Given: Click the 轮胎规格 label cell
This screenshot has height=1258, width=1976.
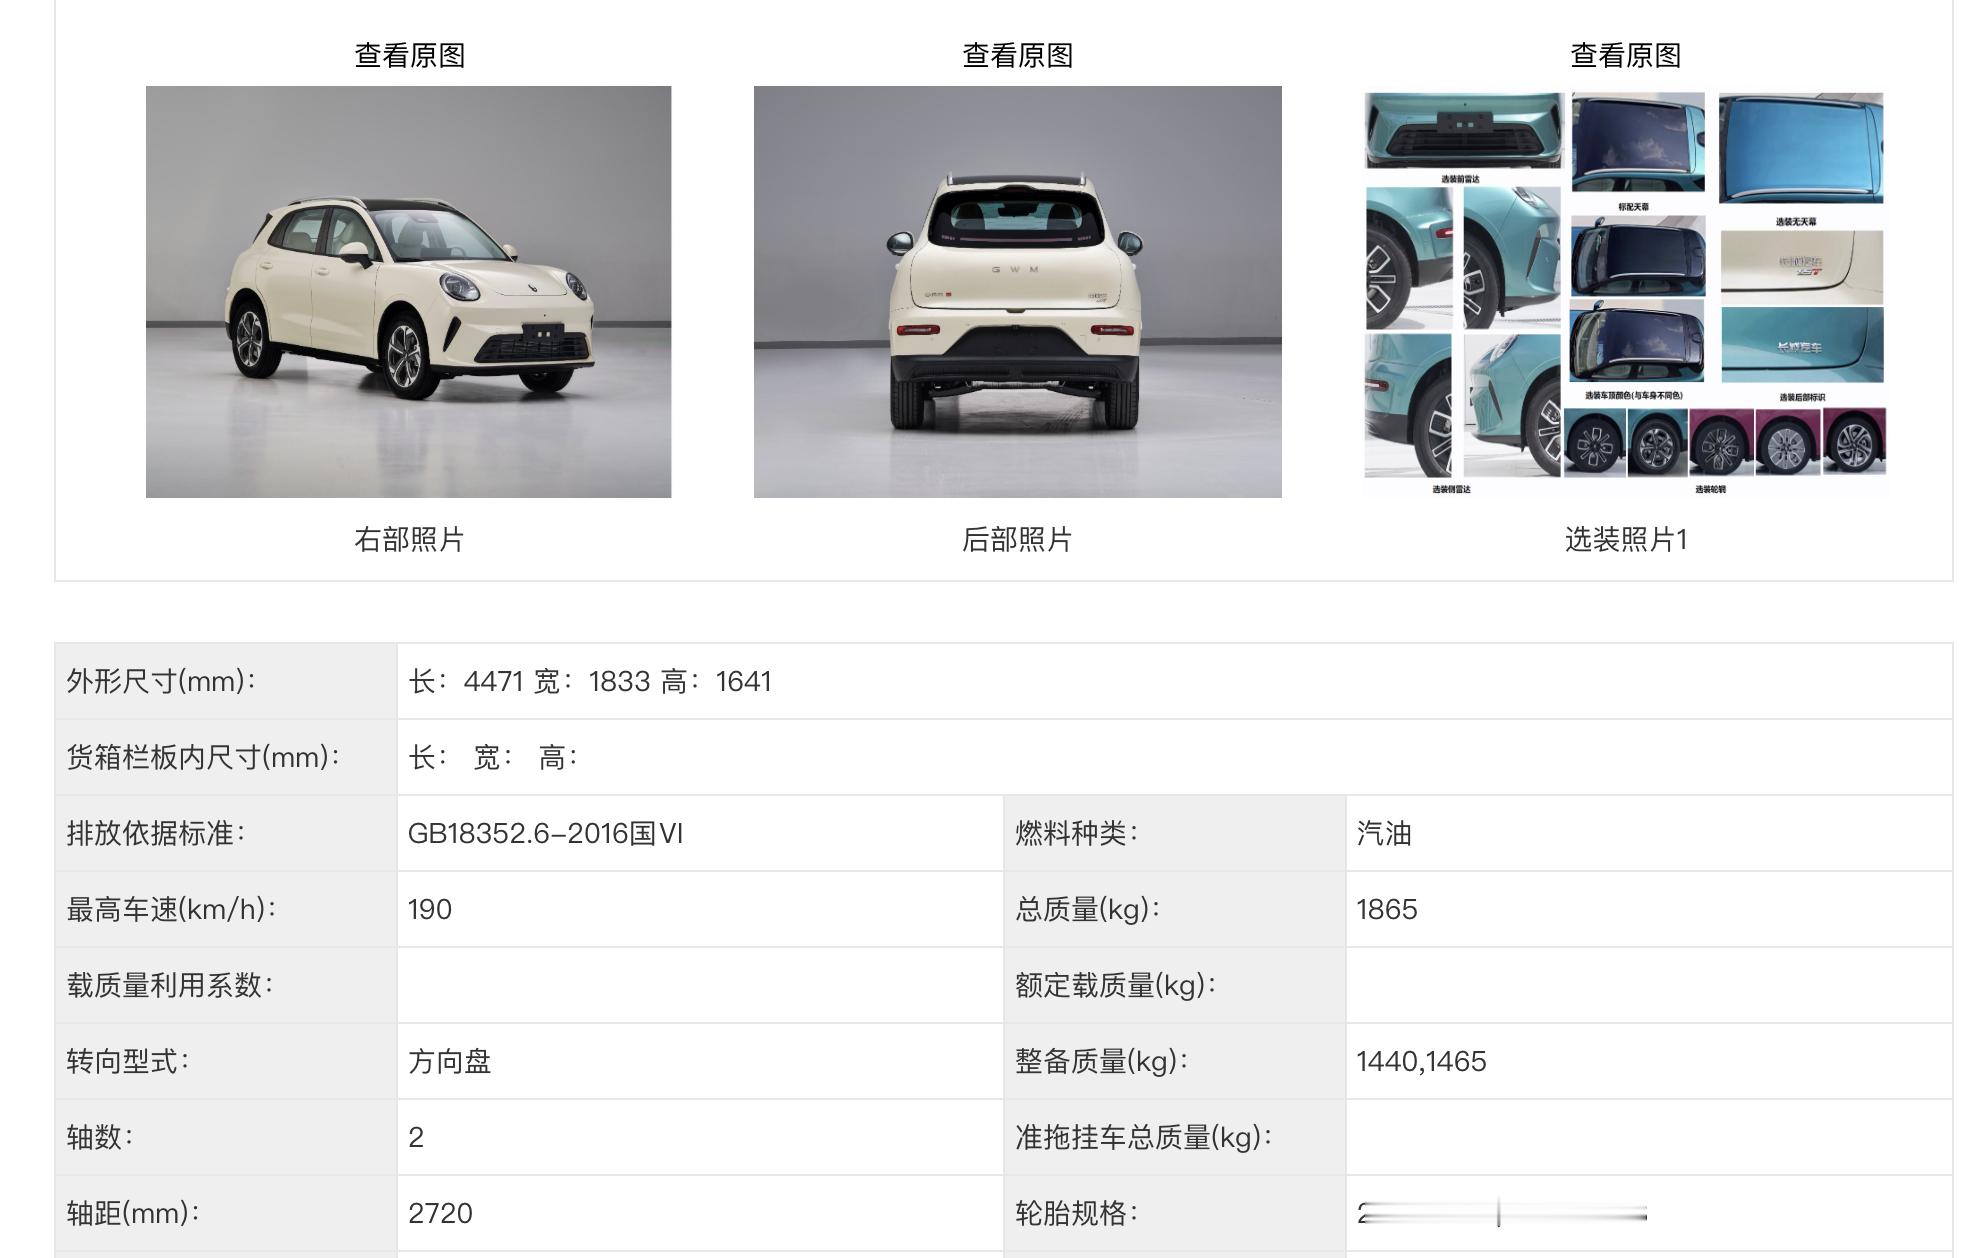Looking at the screenshot, I should 1077,1214.
